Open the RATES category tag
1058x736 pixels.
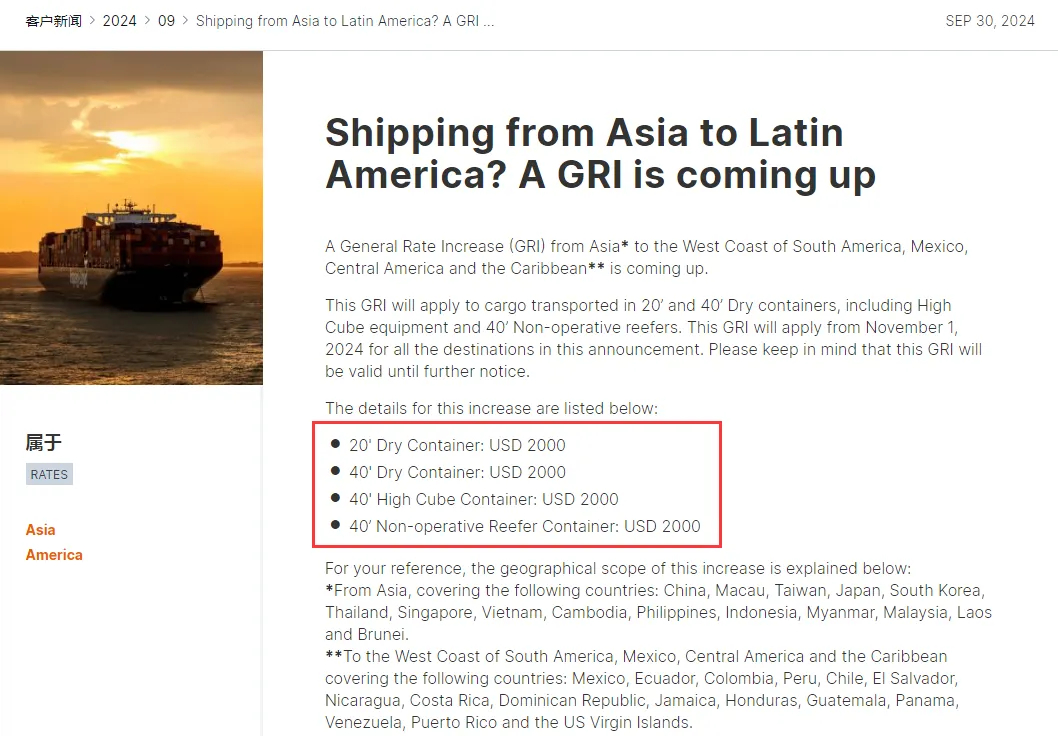[49, 474]
